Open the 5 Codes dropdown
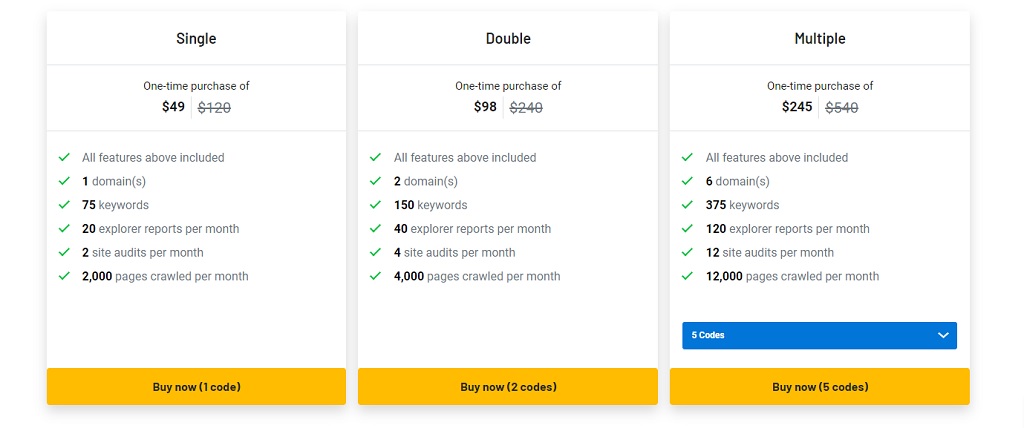The image size is (1024, 428). point(820,335)
